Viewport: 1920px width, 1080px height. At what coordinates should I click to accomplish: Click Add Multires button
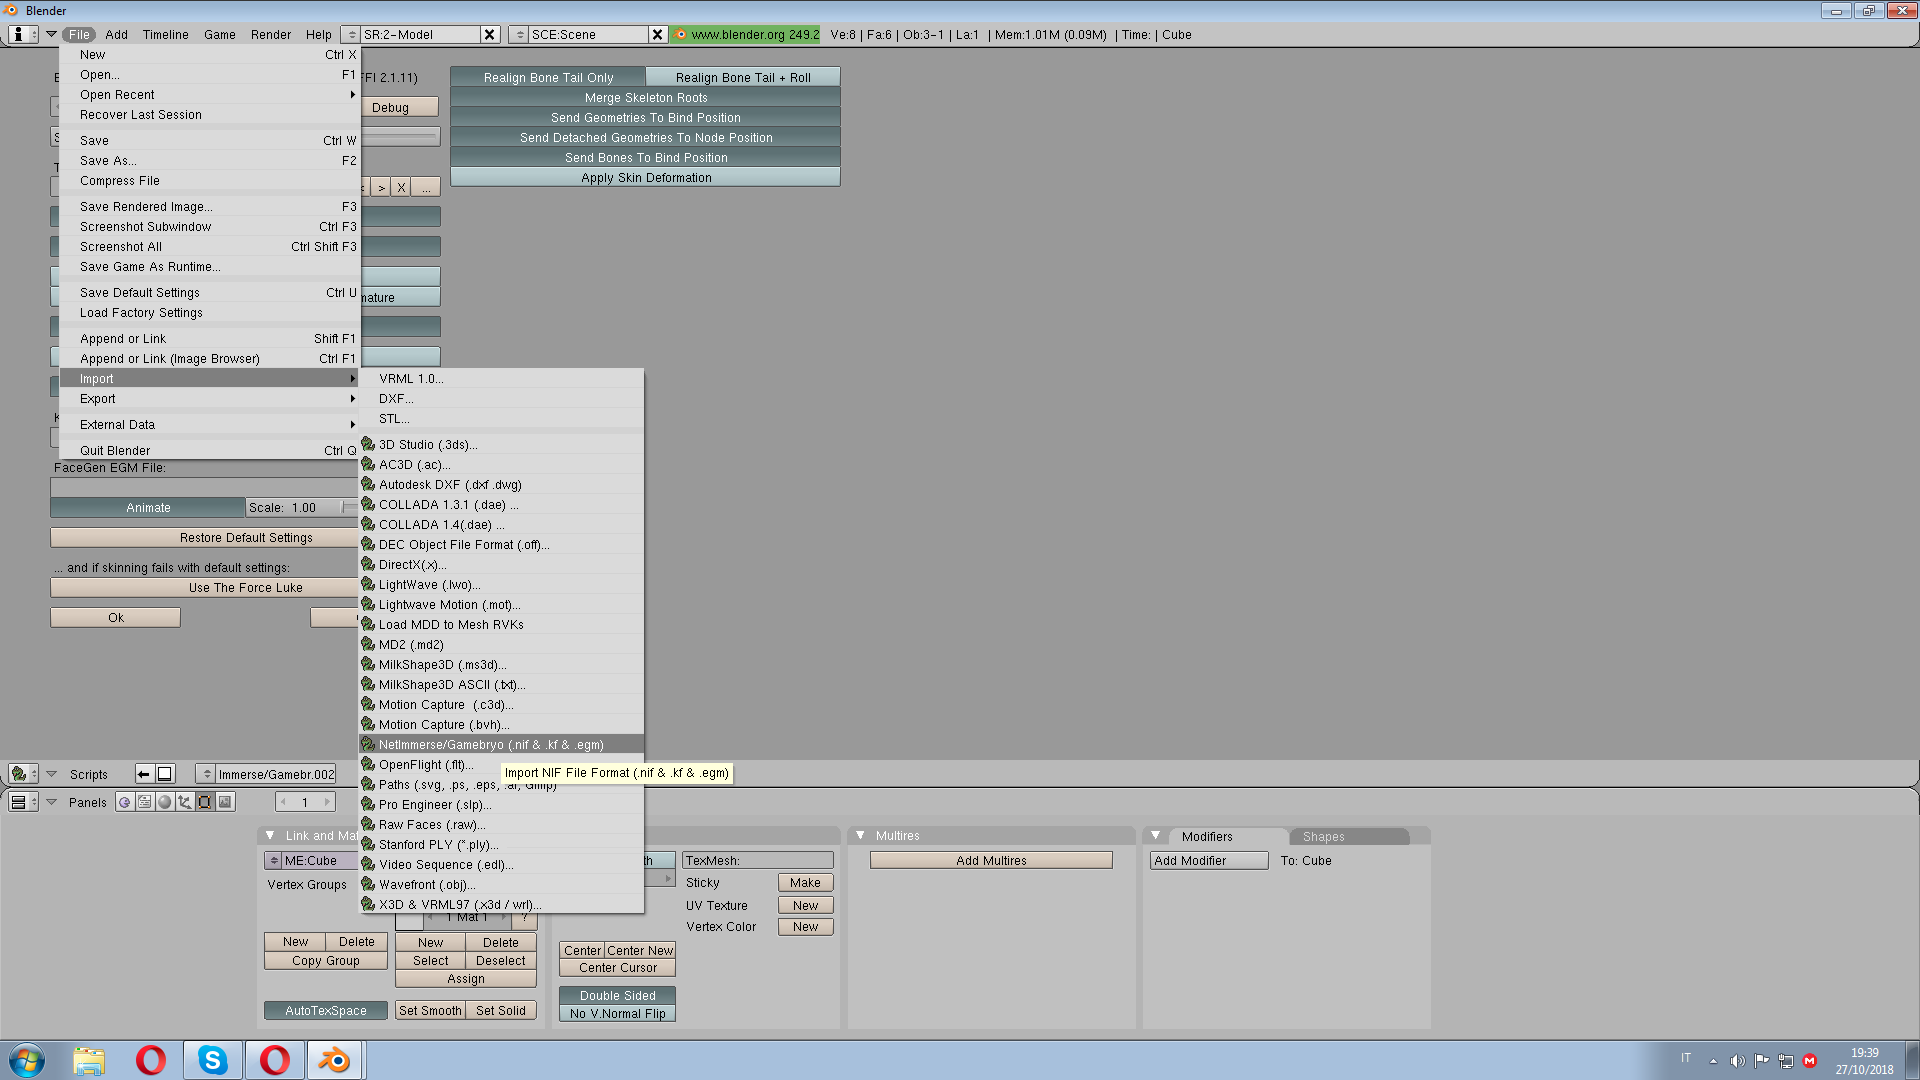[x=991, y=860]
